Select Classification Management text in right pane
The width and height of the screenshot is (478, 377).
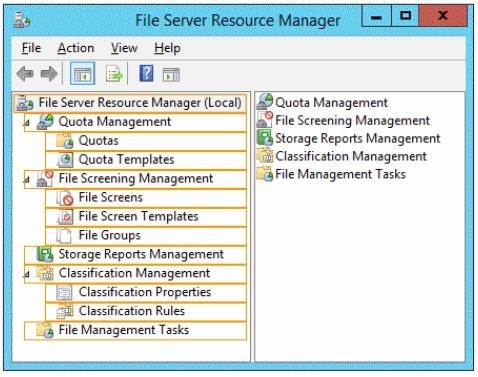pyautogui.click(x=351, y=156)
